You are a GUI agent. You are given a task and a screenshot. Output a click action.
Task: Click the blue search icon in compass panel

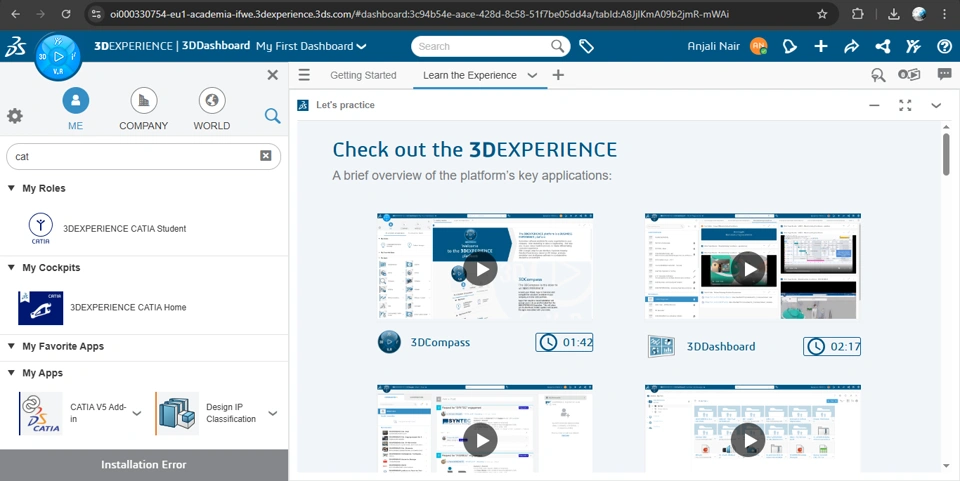272,116
